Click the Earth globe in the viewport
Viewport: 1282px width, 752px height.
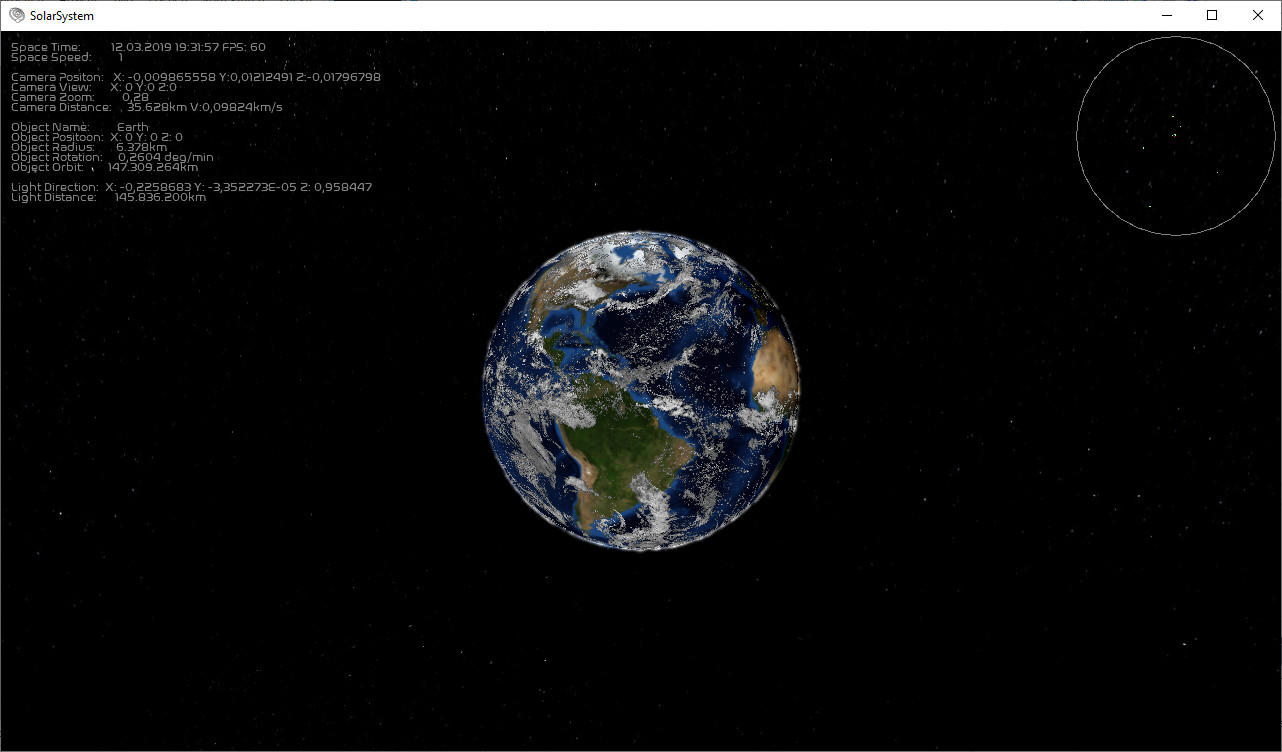tap(641, 390)
